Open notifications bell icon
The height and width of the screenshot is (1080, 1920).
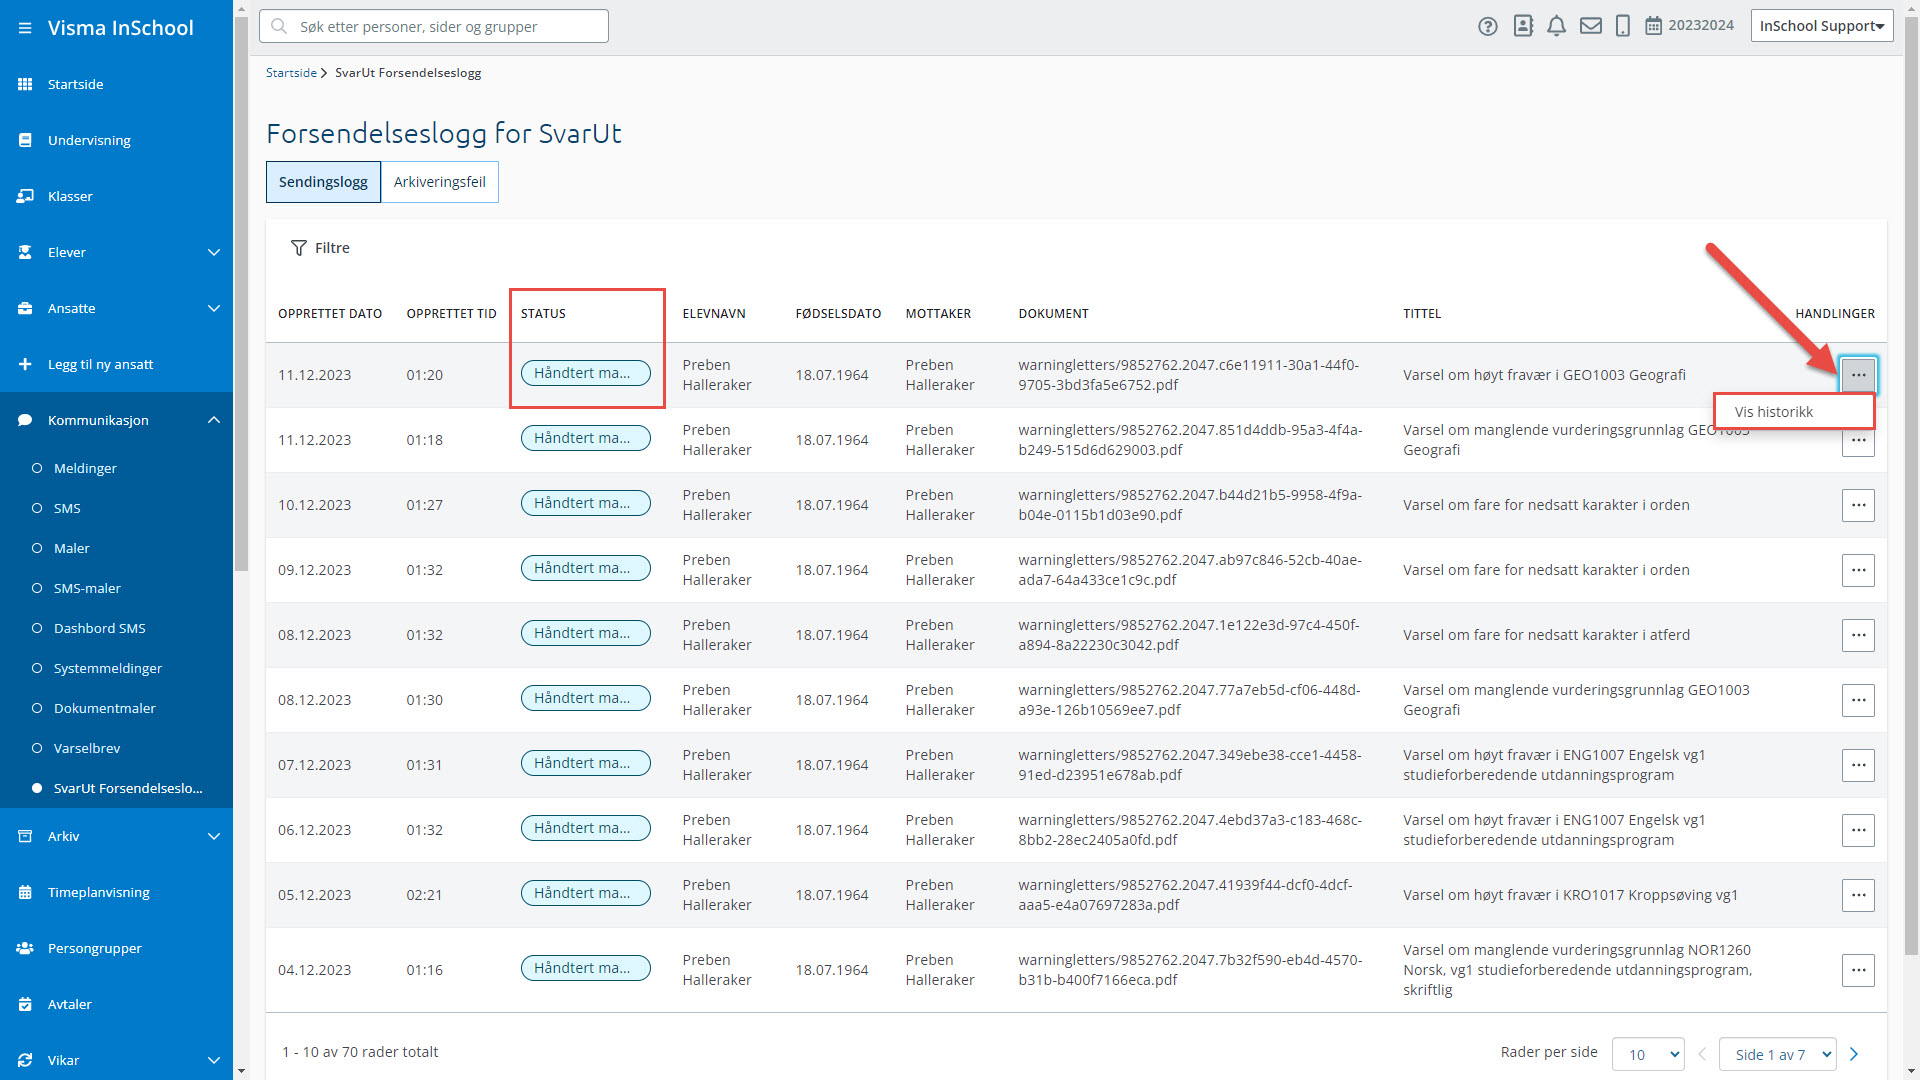[1557, 26]
